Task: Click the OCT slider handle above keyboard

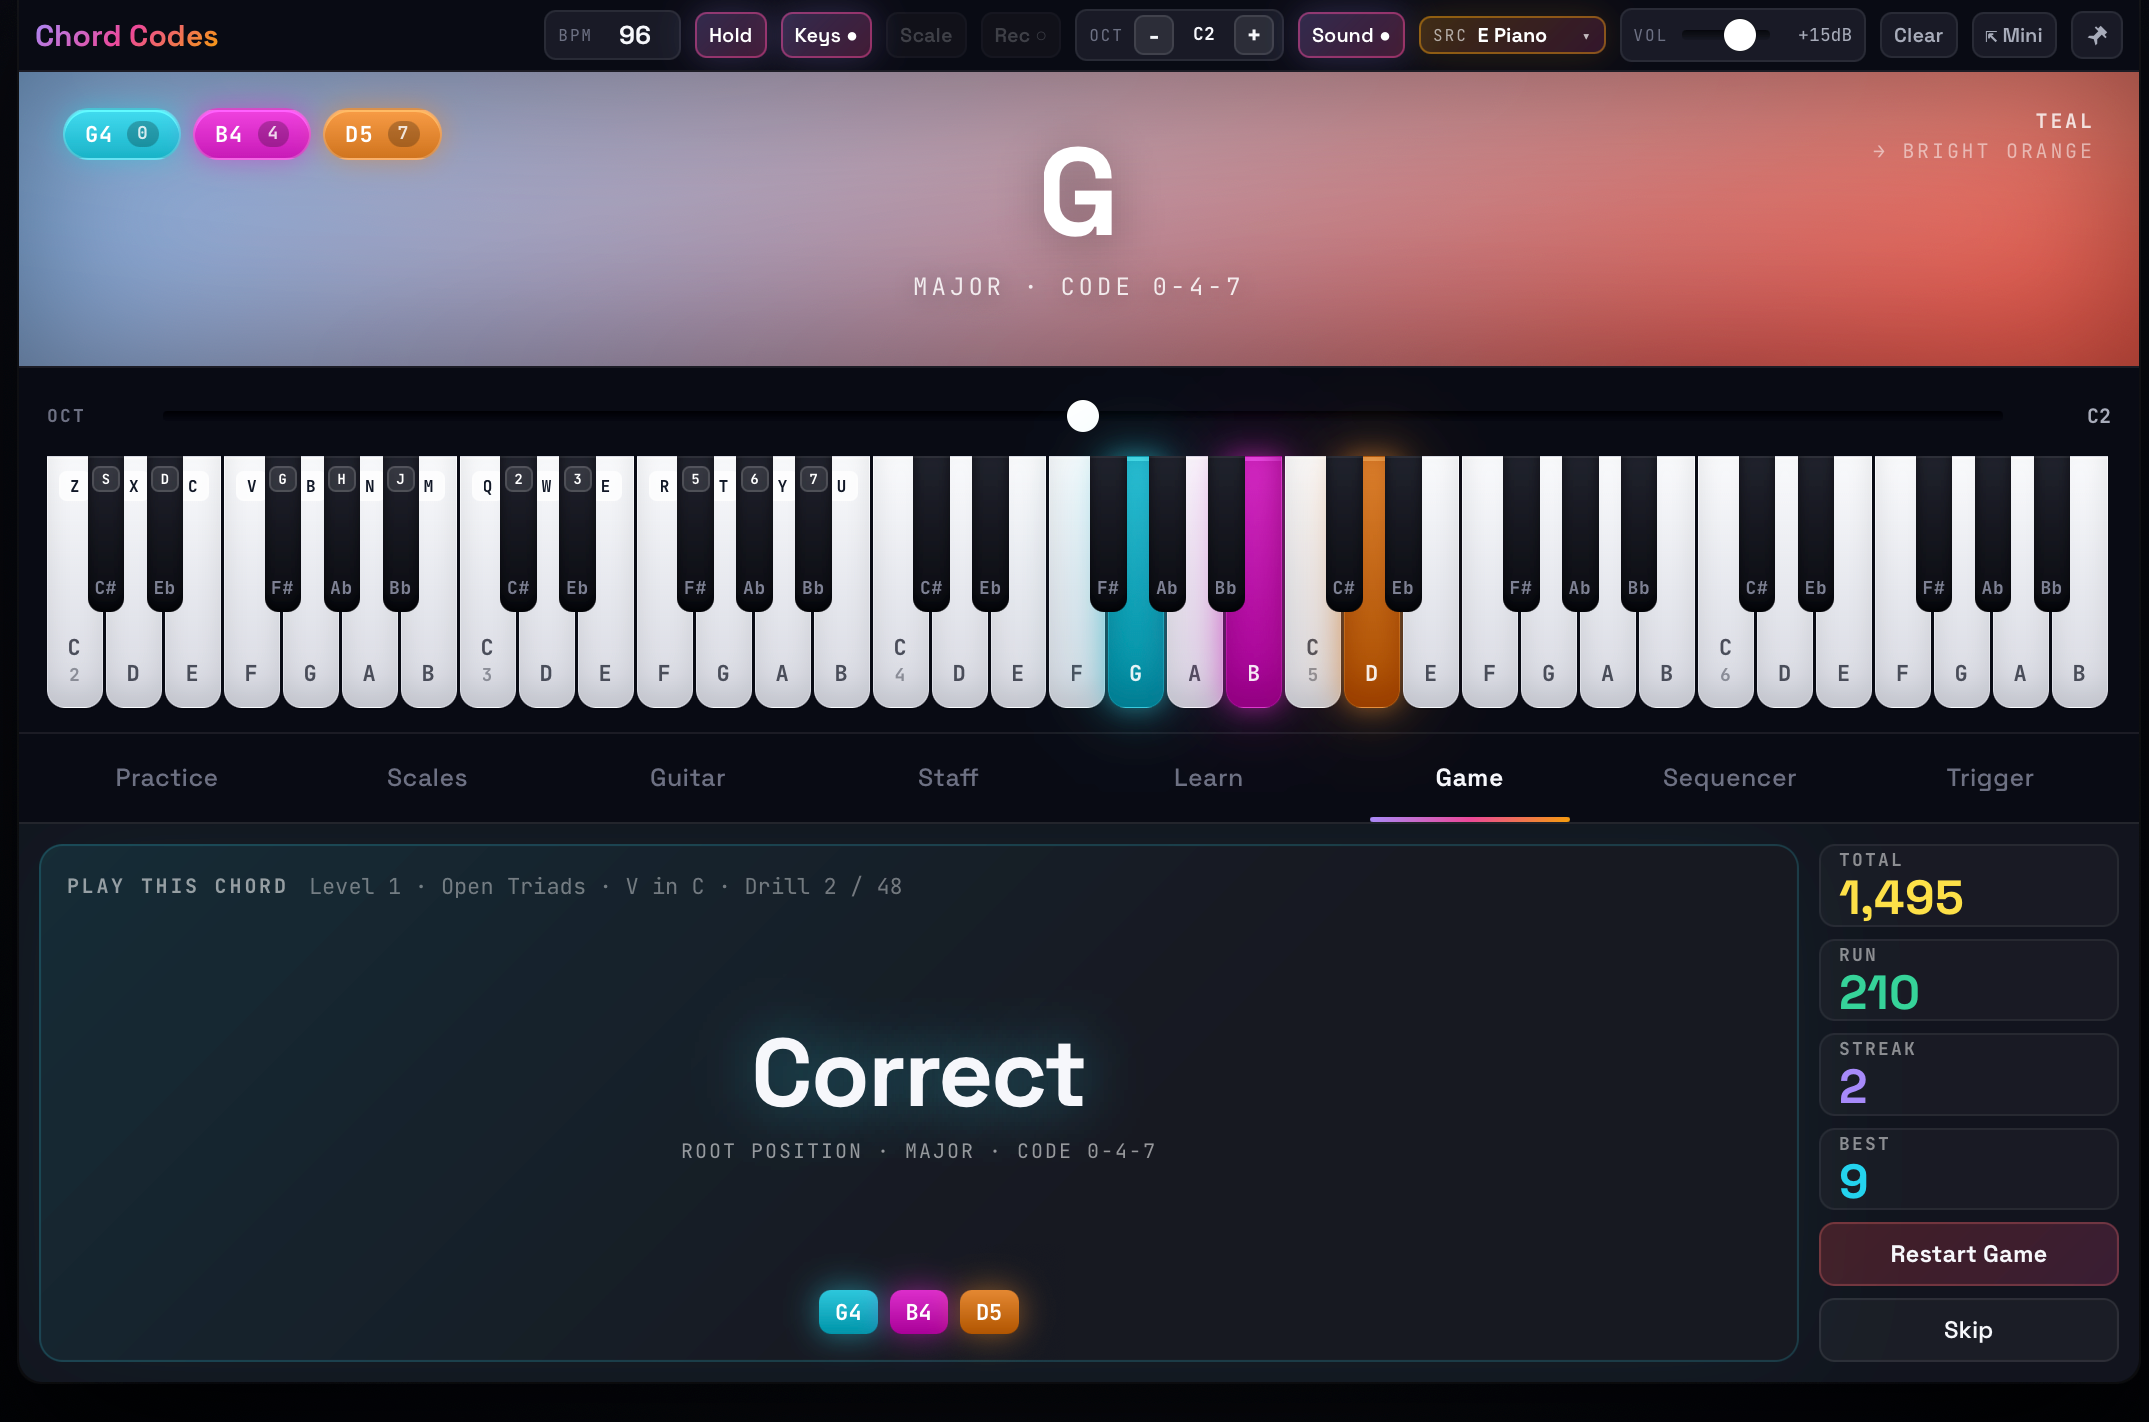Action: [1082, 415]
